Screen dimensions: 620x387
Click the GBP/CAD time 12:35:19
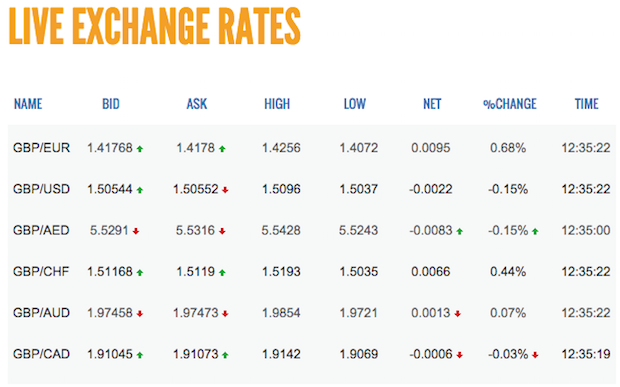pyautogui.click(x=586, y=354)
